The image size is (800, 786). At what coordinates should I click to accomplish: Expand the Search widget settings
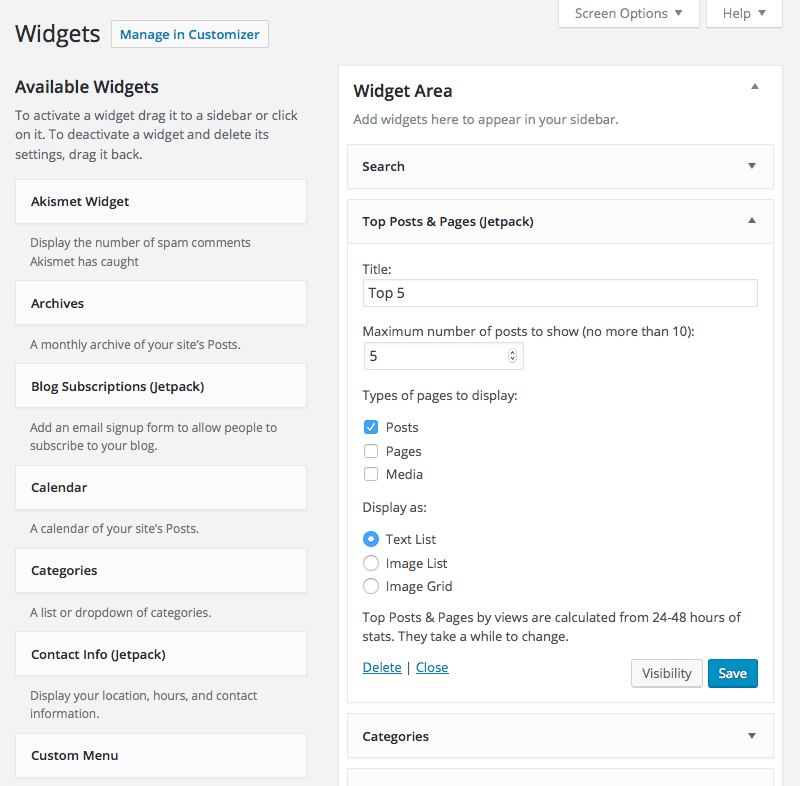pyautogui.click(x=751, y=167)
